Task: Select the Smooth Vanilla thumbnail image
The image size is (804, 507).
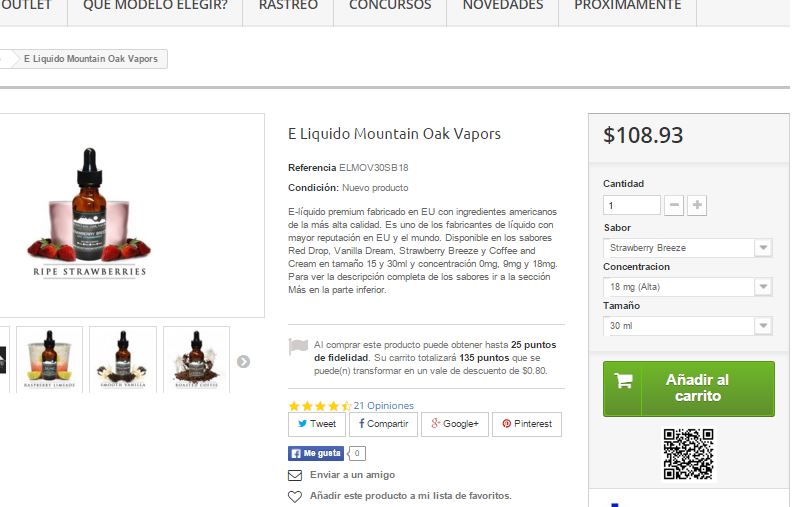Action: pyautogui.click(x=123, y=359)
